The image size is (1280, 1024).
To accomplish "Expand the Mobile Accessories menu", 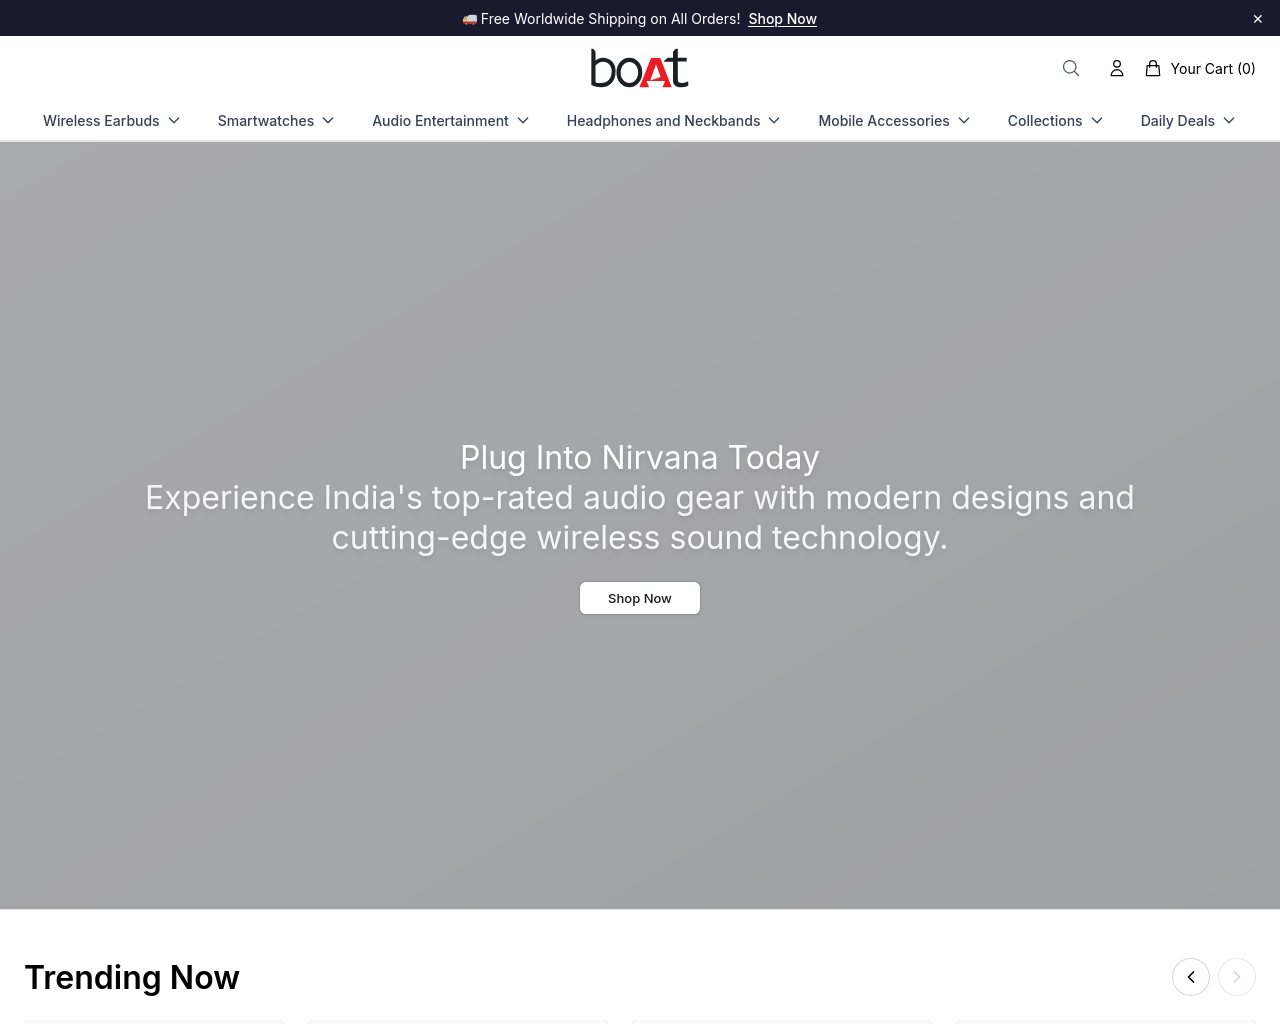I will pyautogui.click(x=895, y=121).
